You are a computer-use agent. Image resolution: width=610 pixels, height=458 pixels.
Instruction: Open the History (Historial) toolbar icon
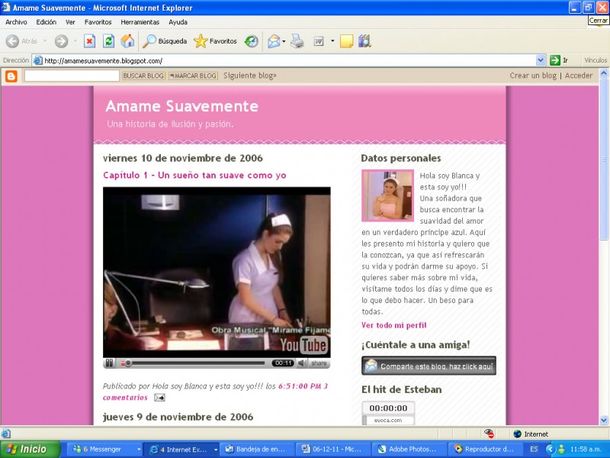pos(251,41)
